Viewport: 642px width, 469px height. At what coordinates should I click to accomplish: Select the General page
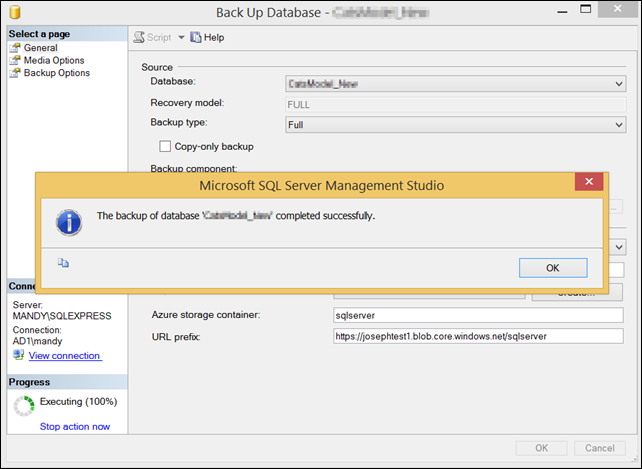(40, 48)
